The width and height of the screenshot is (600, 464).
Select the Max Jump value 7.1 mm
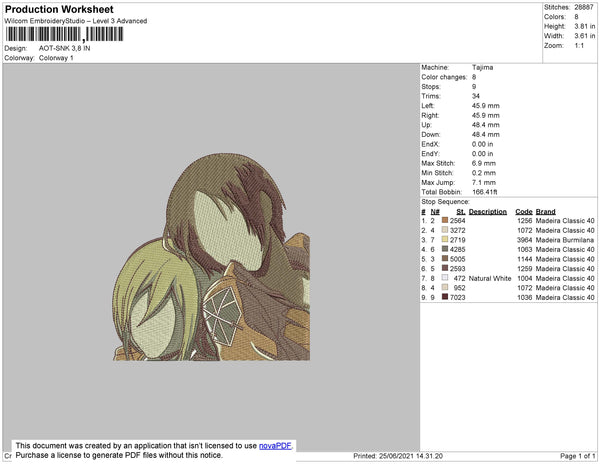point(484,182)
